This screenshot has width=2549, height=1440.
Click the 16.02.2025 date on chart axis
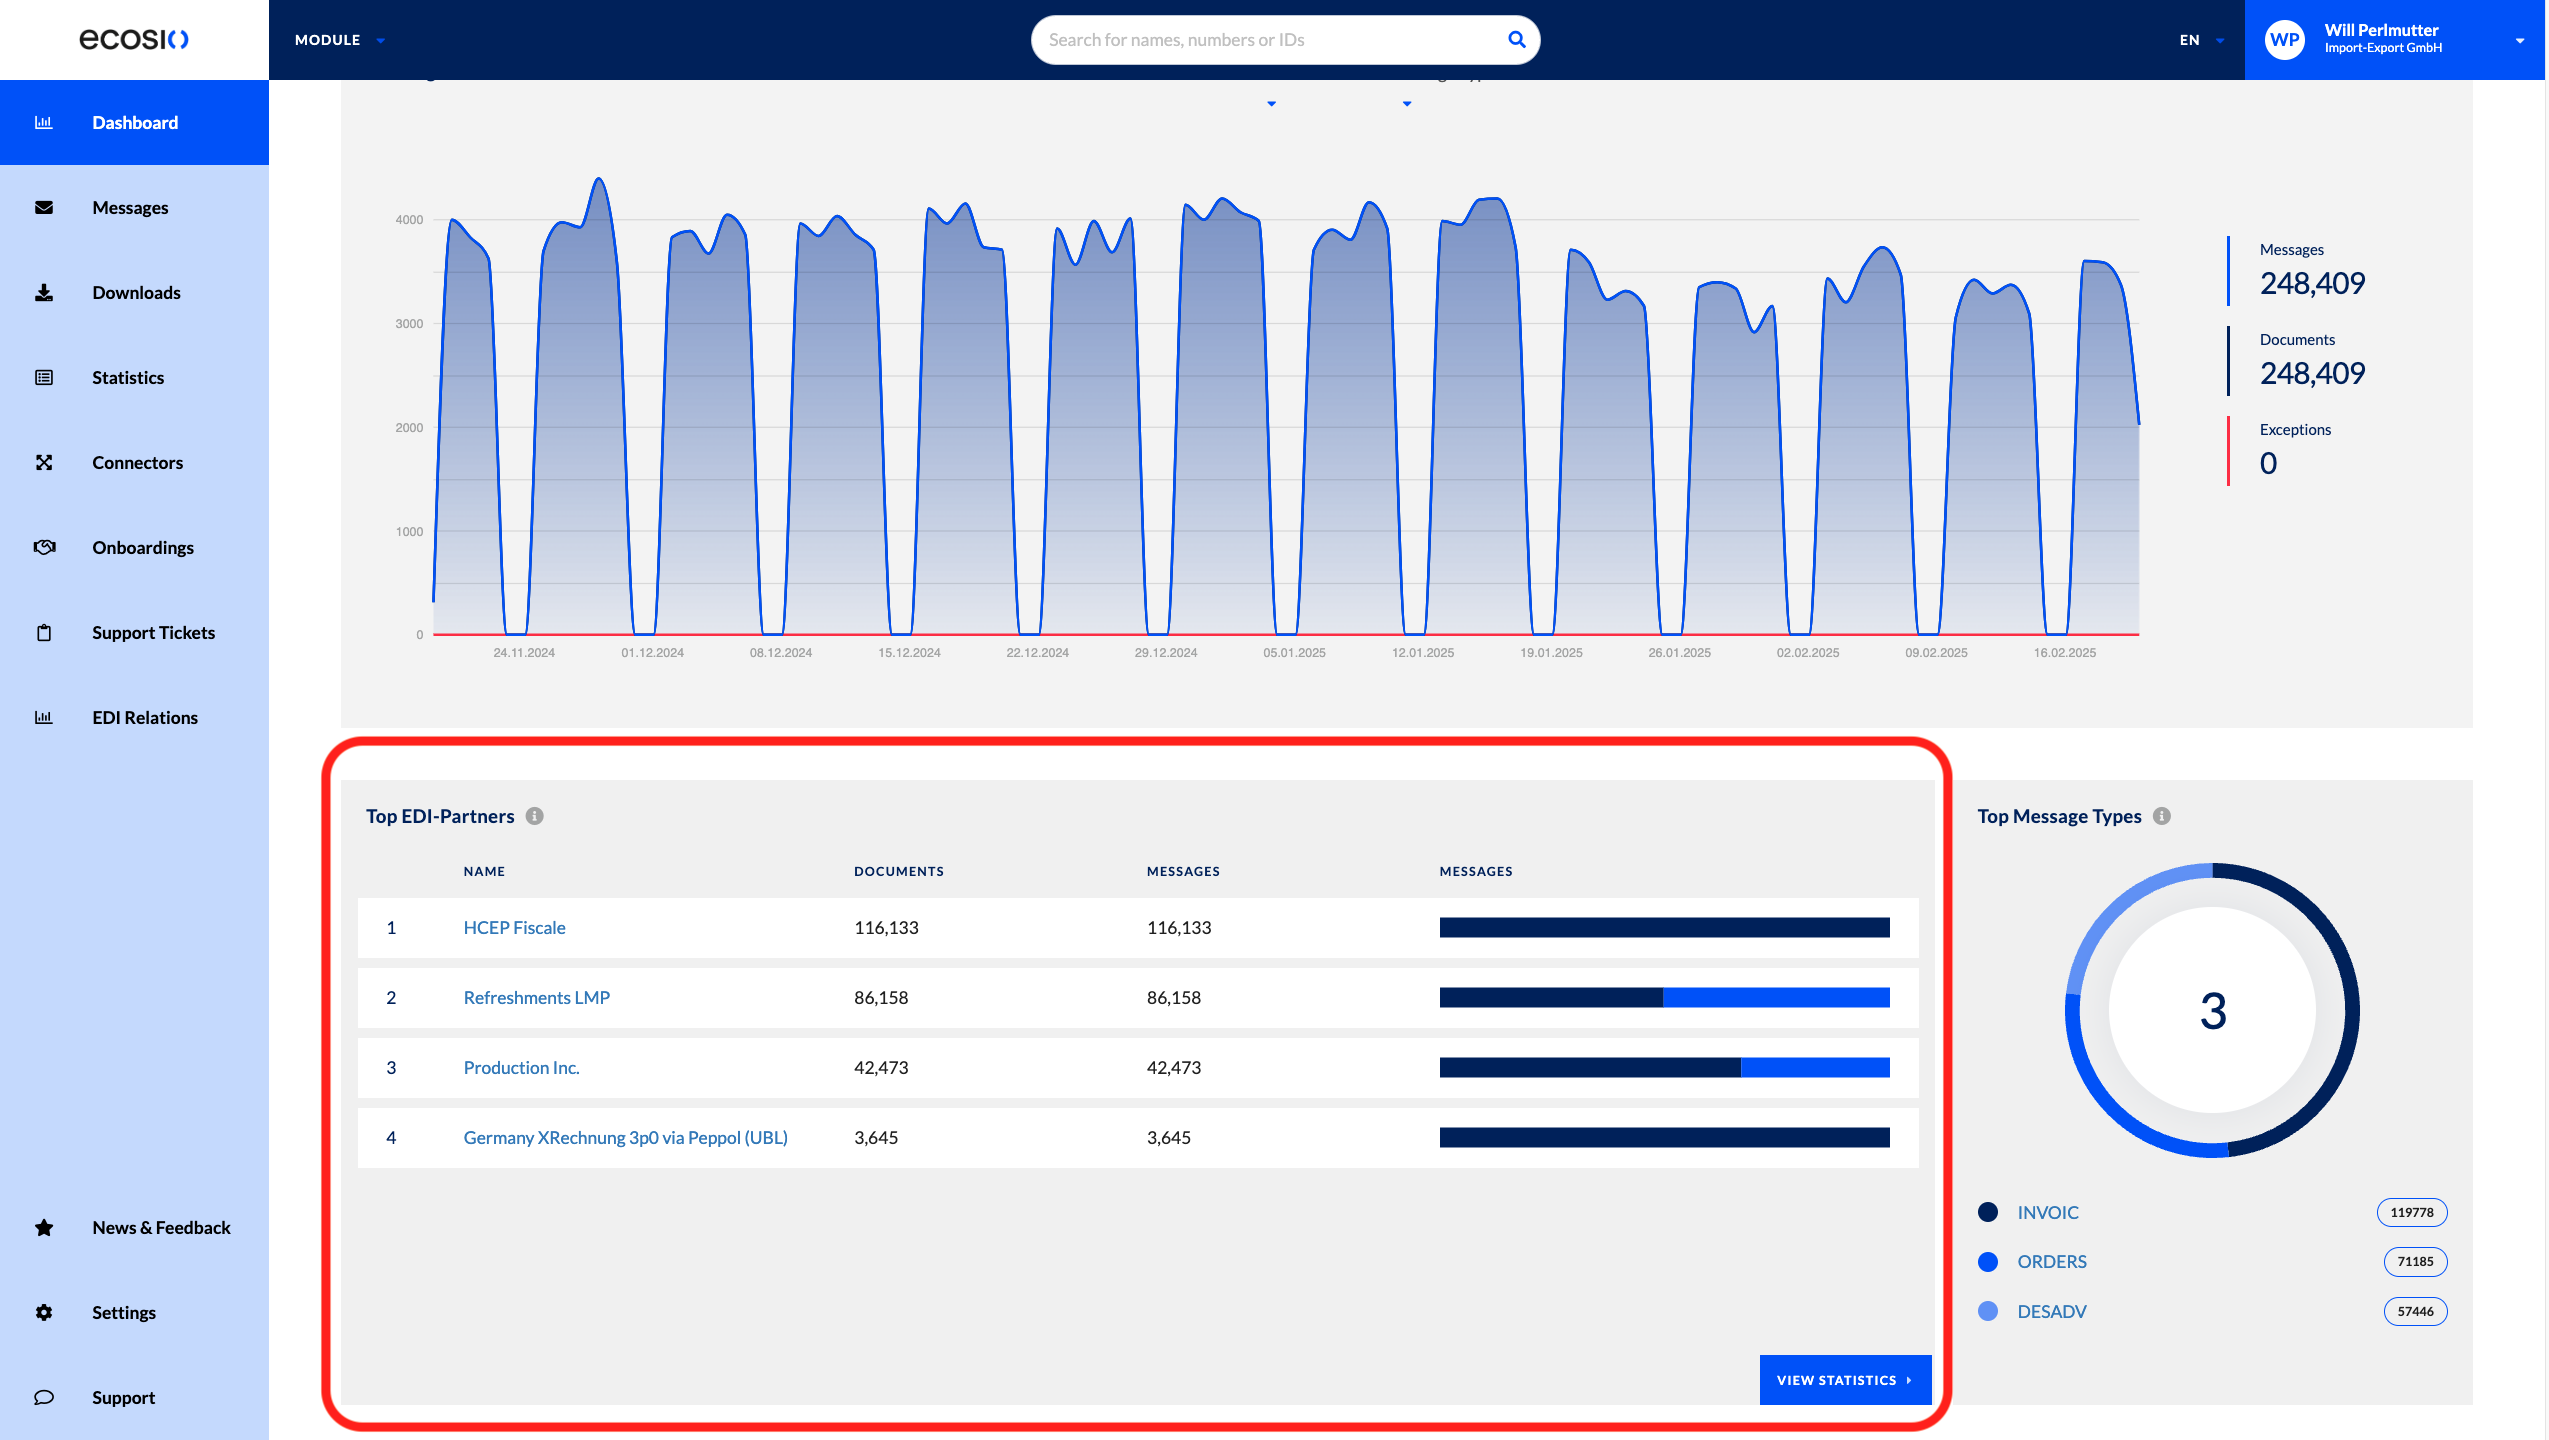[x=2064, y=653]
